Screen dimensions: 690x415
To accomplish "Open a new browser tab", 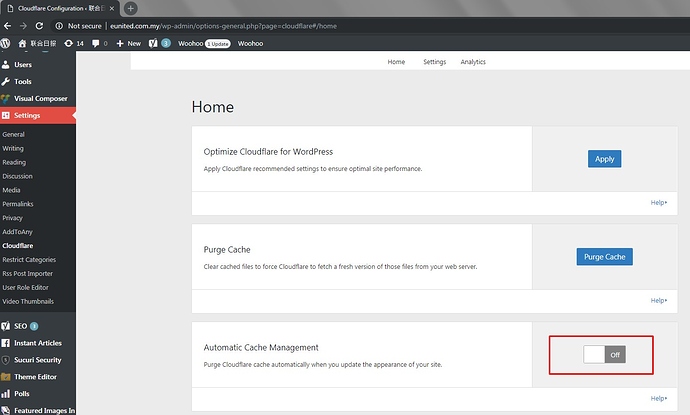I will [x=130, y=8].
